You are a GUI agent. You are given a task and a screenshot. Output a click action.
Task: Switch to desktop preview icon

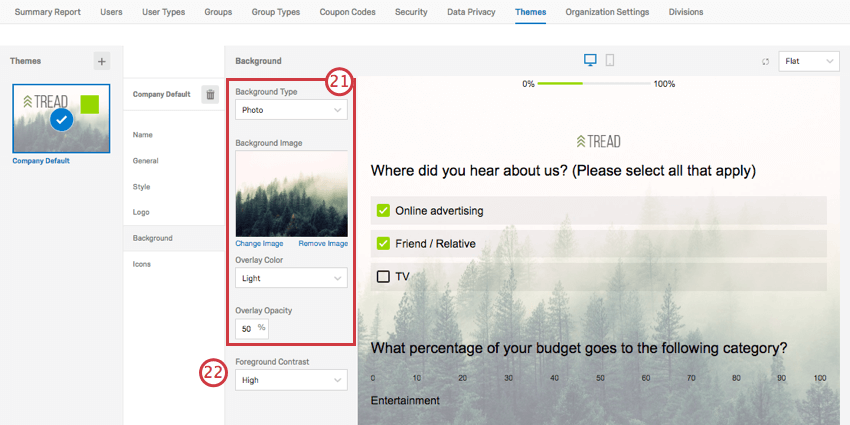590,60
